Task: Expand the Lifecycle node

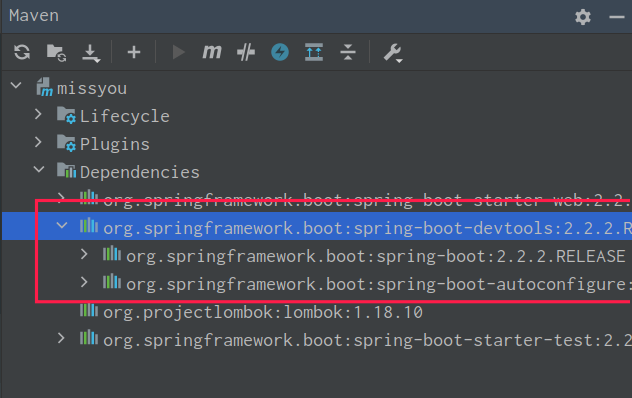Action: [38, 115]
